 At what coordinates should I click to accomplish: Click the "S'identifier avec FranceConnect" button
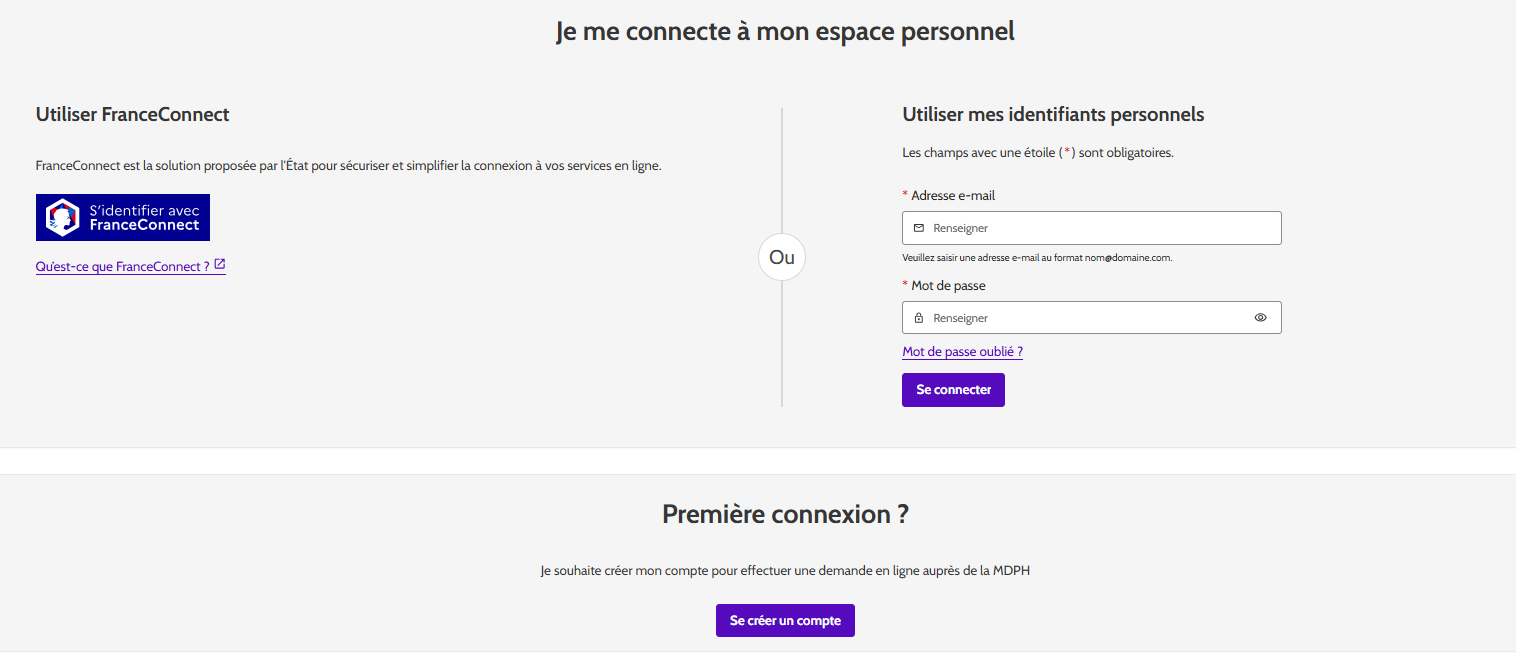point(123,217)
